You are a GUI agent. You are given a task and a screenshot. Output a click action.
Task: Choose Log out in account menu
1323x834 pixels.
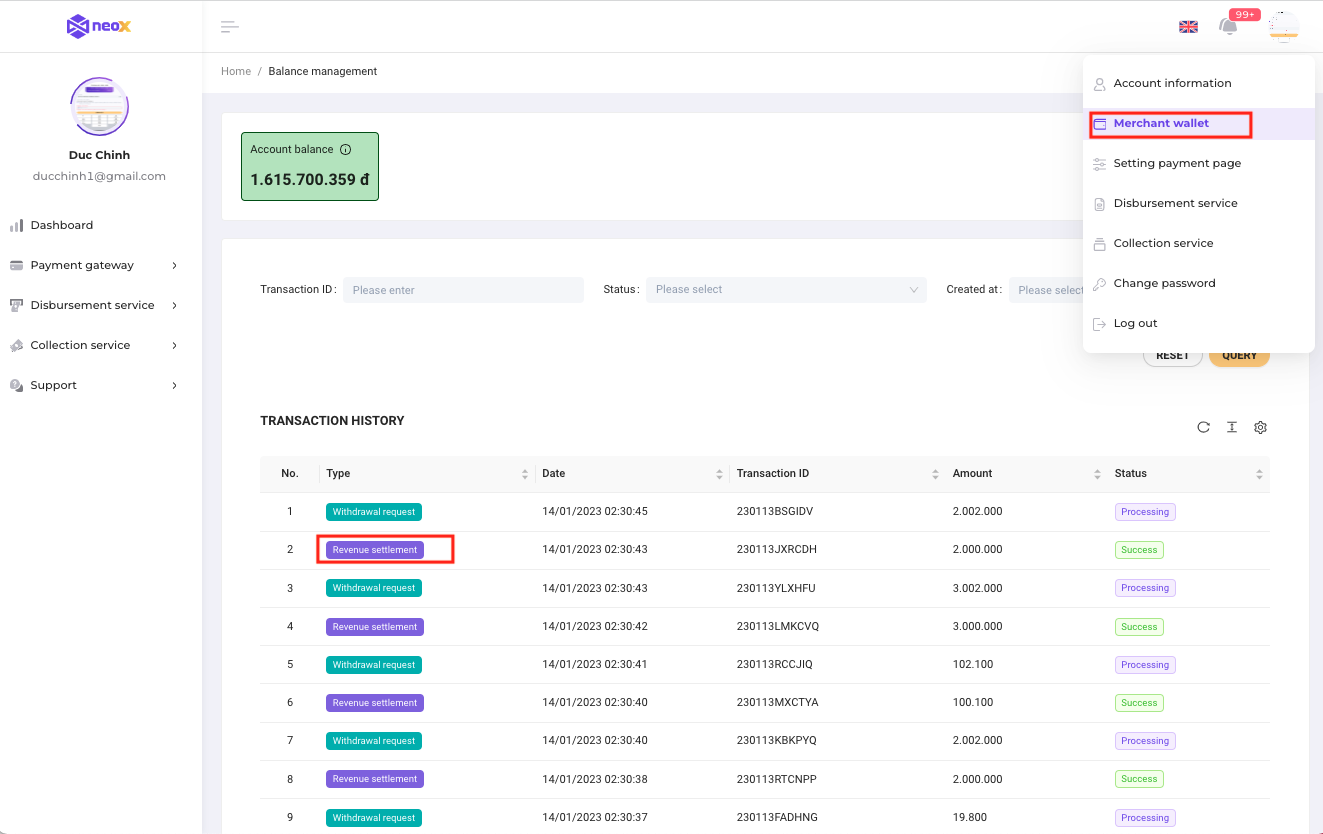1135,324
